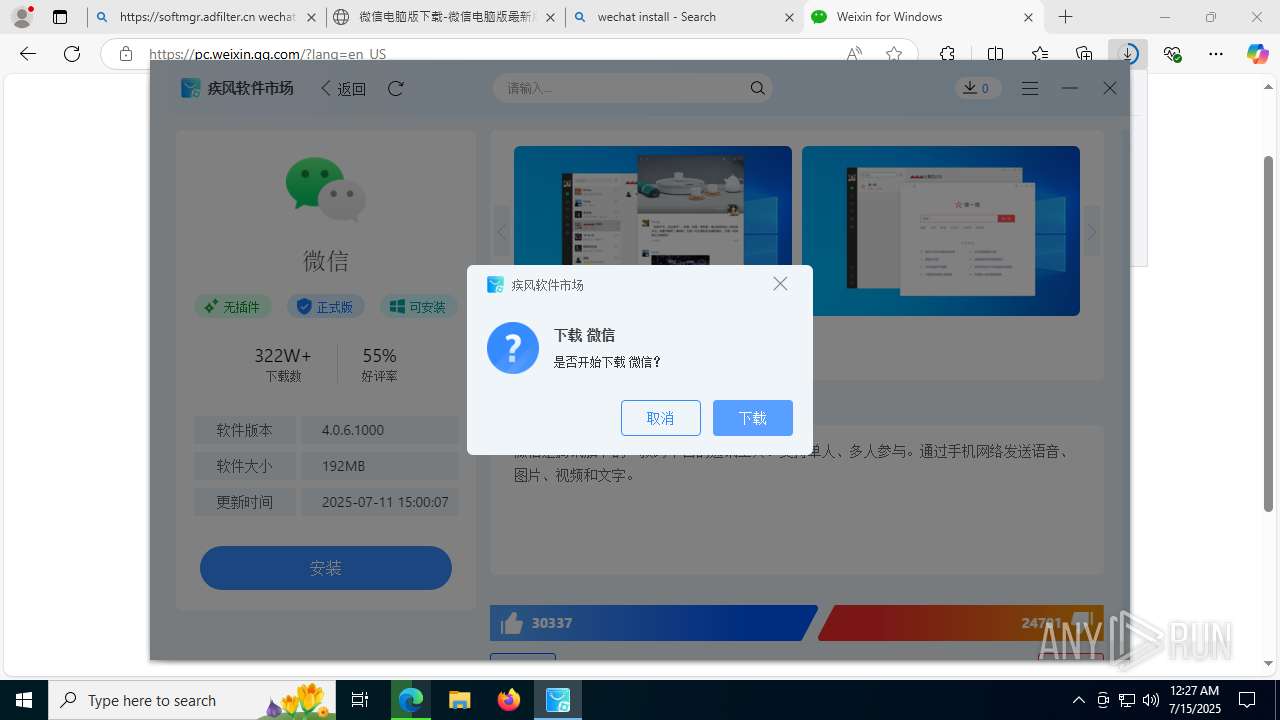Open the Favorites list icon
The width and height of the screenshot is (1280, 720).
pos(1040,54)
